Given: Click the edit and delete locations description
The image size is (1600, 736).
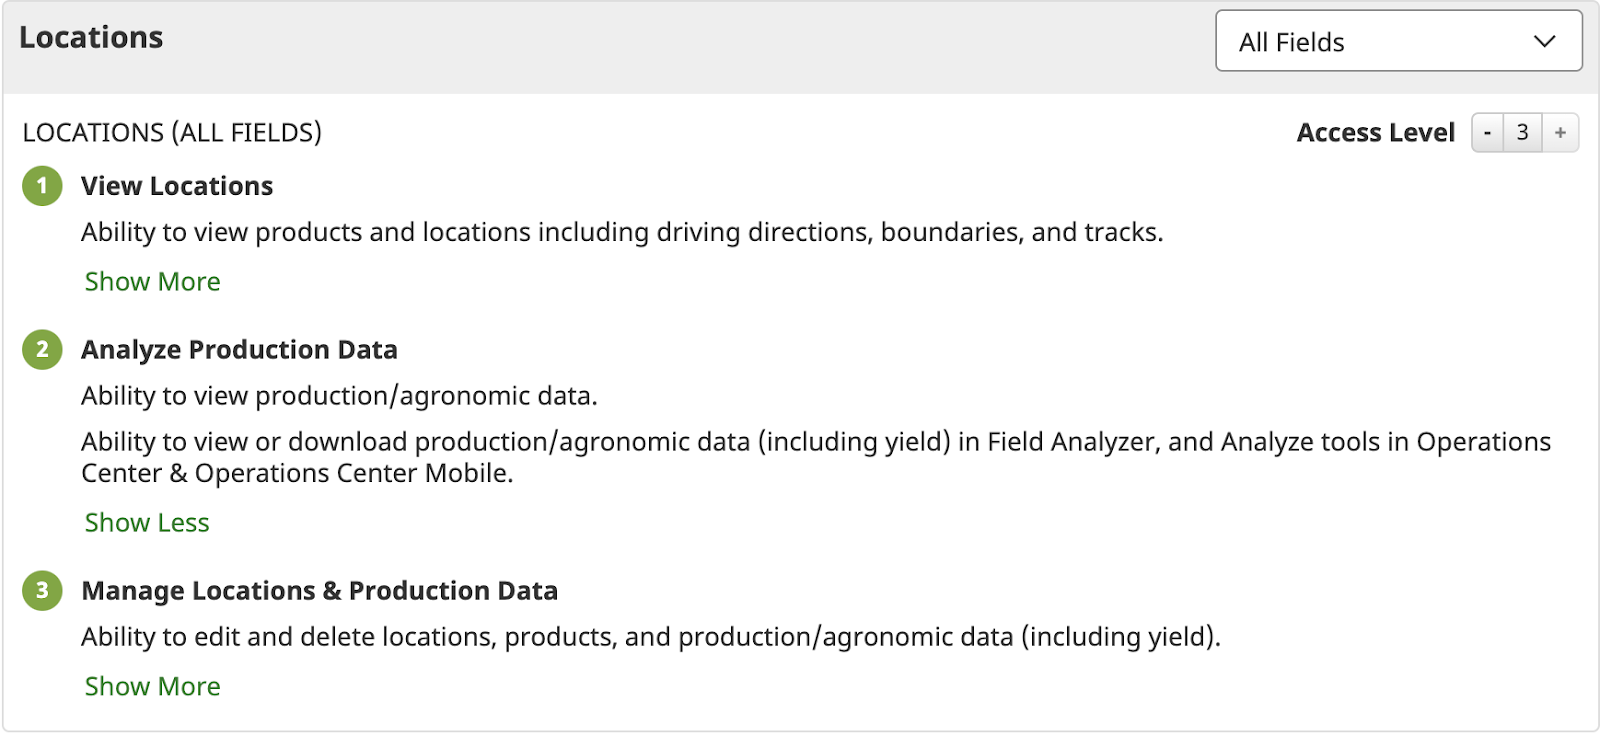Looking at the screenshot, I should [x=650, y=637].
